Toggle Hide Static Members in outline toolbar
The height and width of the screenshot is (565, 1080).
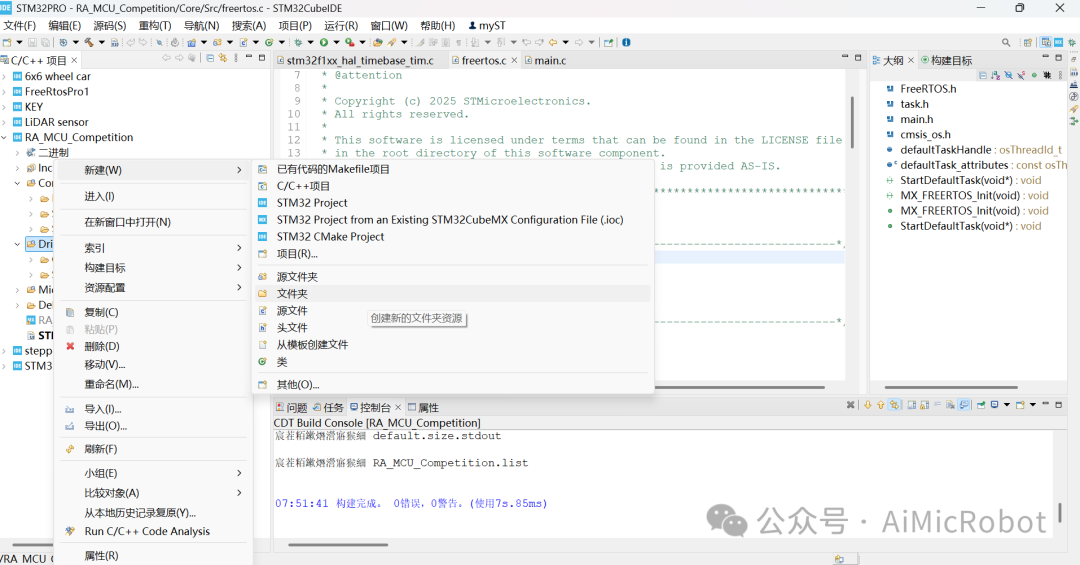tap(1021, 75)
